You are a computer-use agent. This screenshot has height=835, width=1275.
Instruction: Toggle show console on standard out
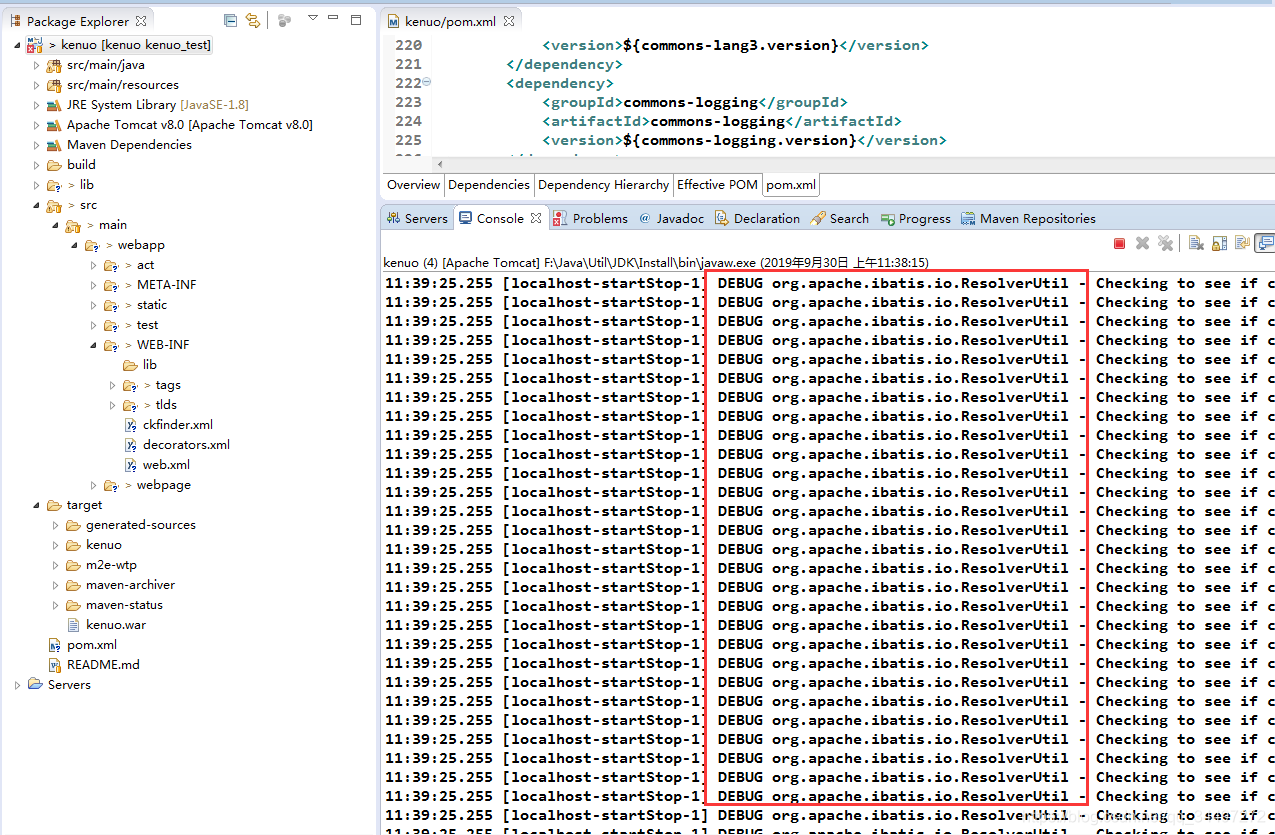(x=1265, y=243)
